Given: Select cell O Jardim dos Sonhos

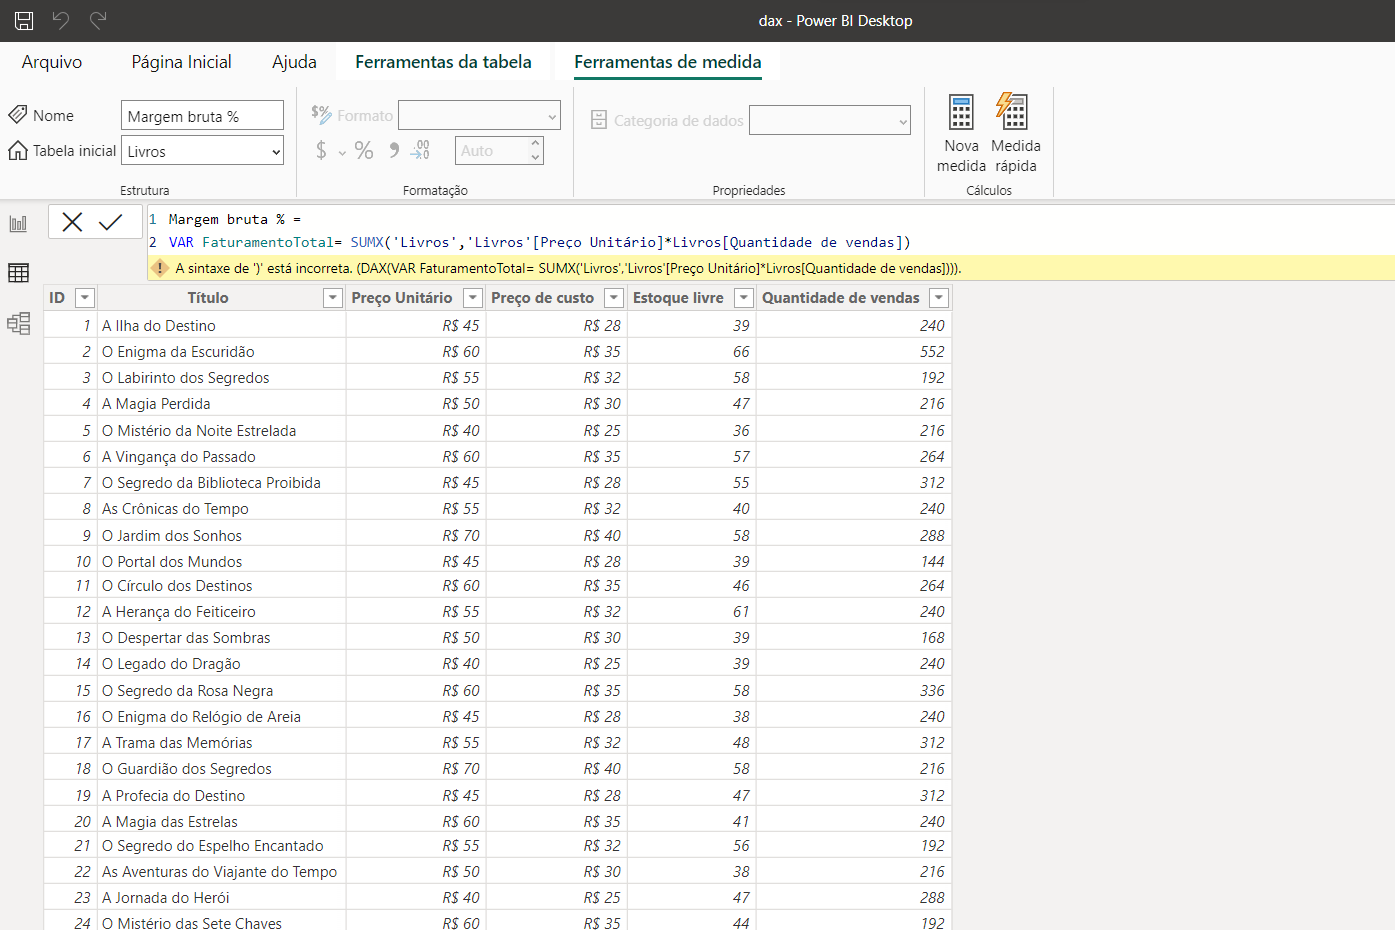Looking at the screenshot, I should (x=221, y=536).
